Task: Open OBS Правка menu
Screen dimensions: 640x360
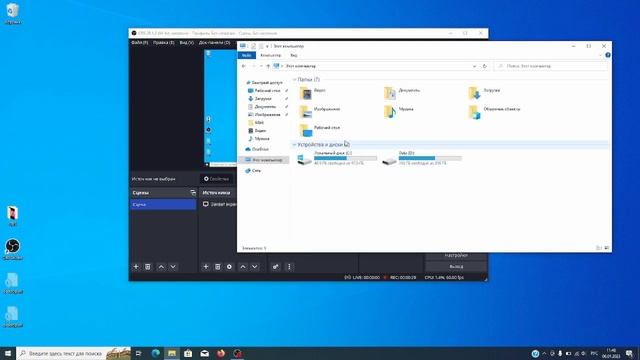Action: coord(164,42)
